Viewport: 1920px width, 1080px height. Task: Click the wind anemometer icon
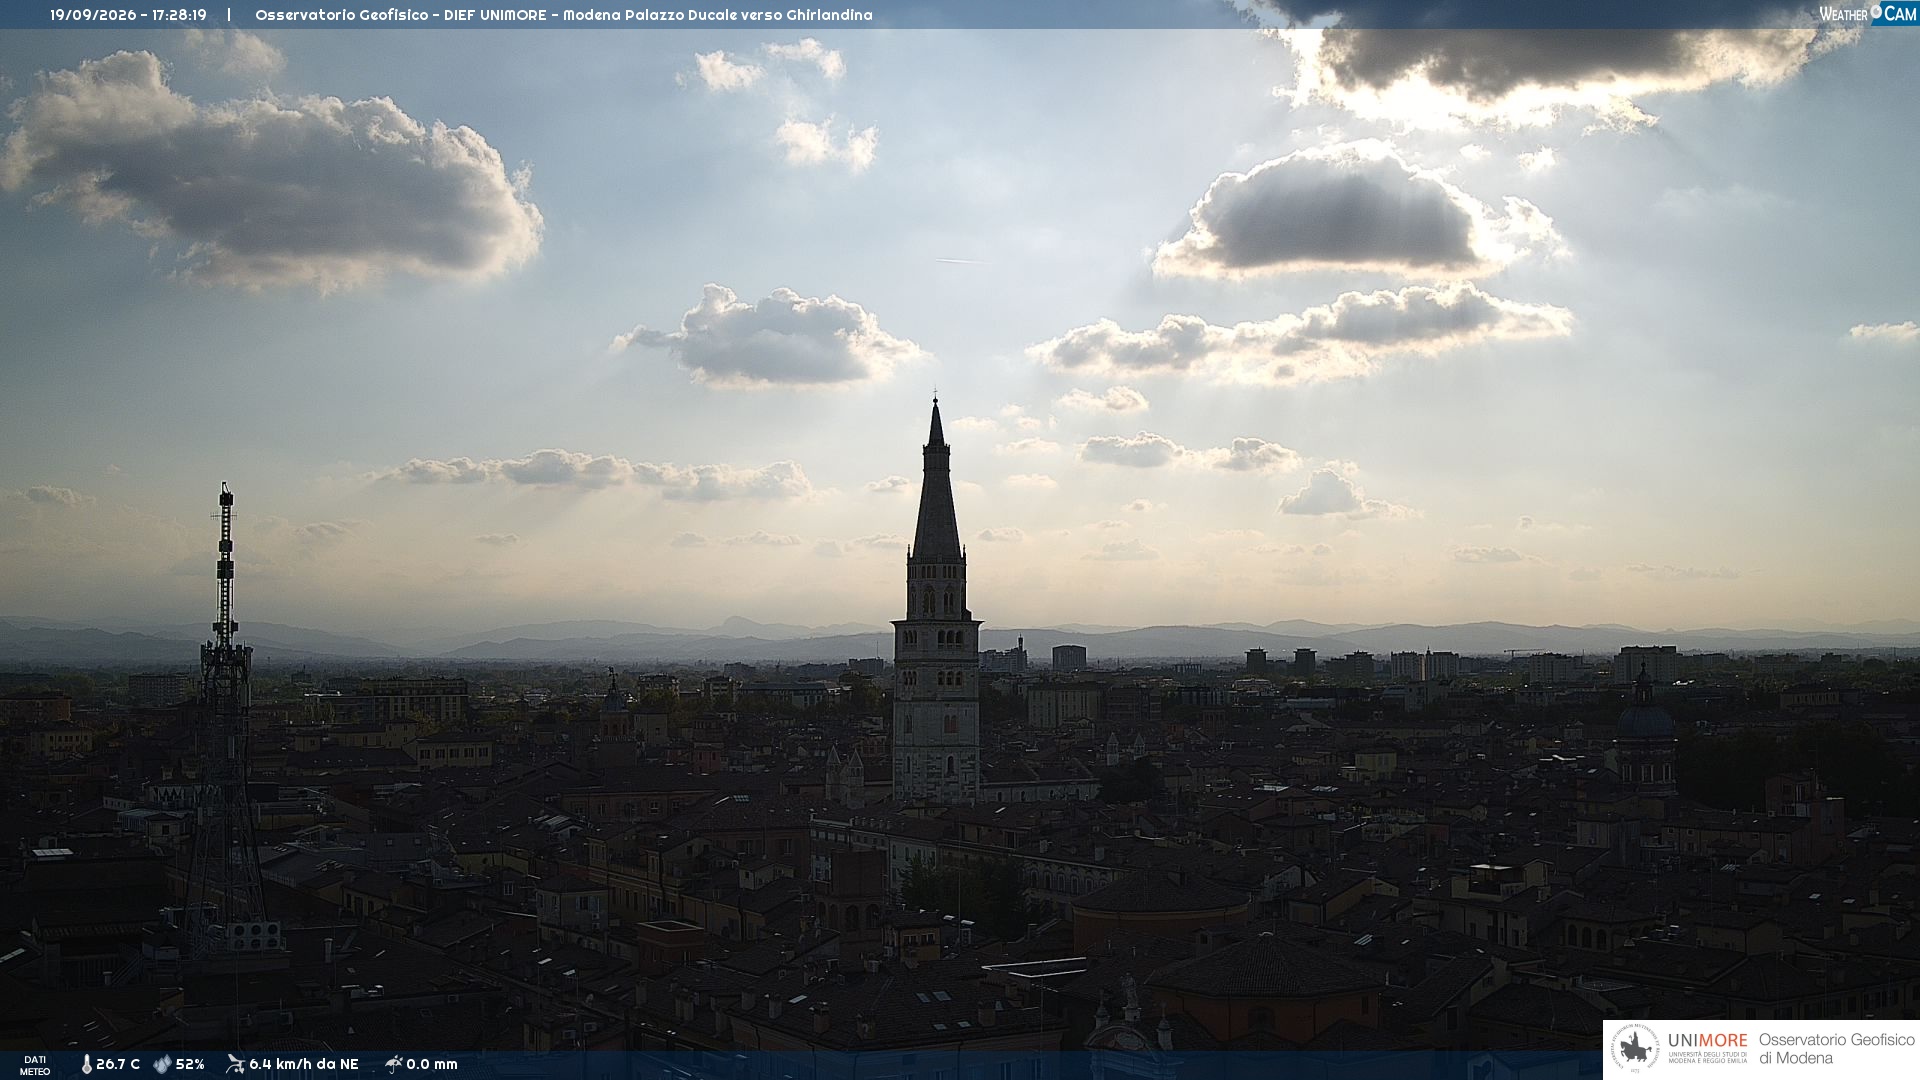[x=235, y=1064]
